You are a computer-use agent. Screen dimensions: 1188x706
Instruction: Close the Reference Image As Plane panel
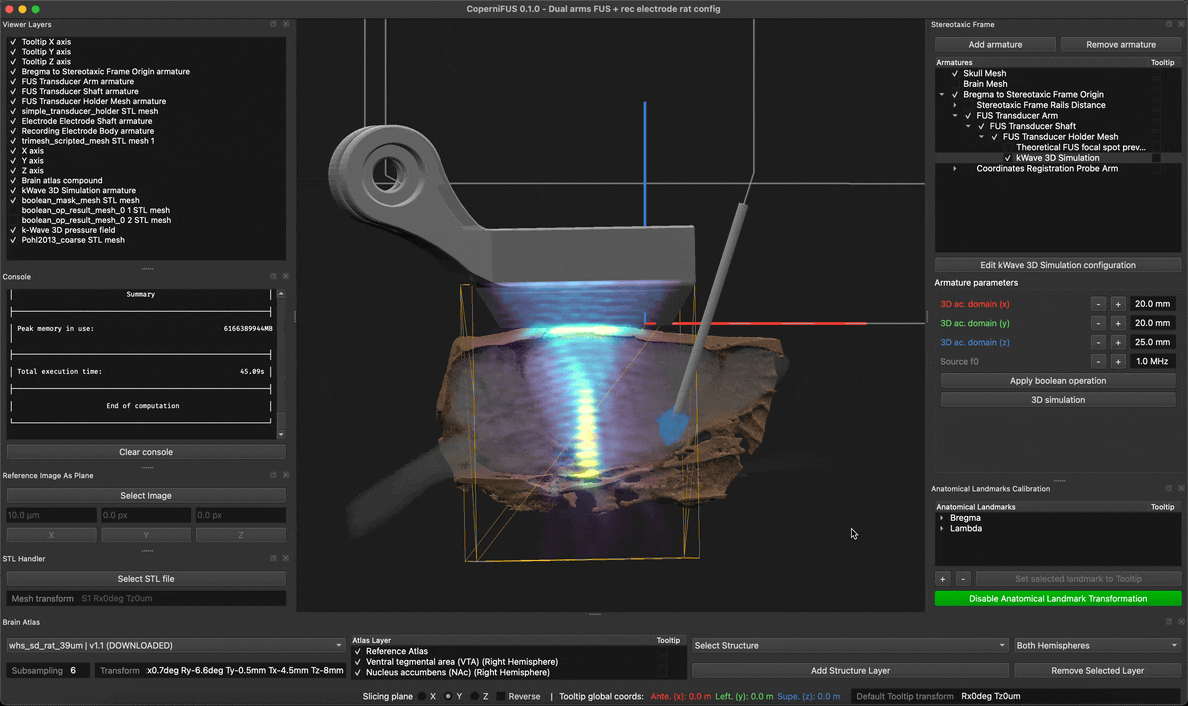[286, 475]
